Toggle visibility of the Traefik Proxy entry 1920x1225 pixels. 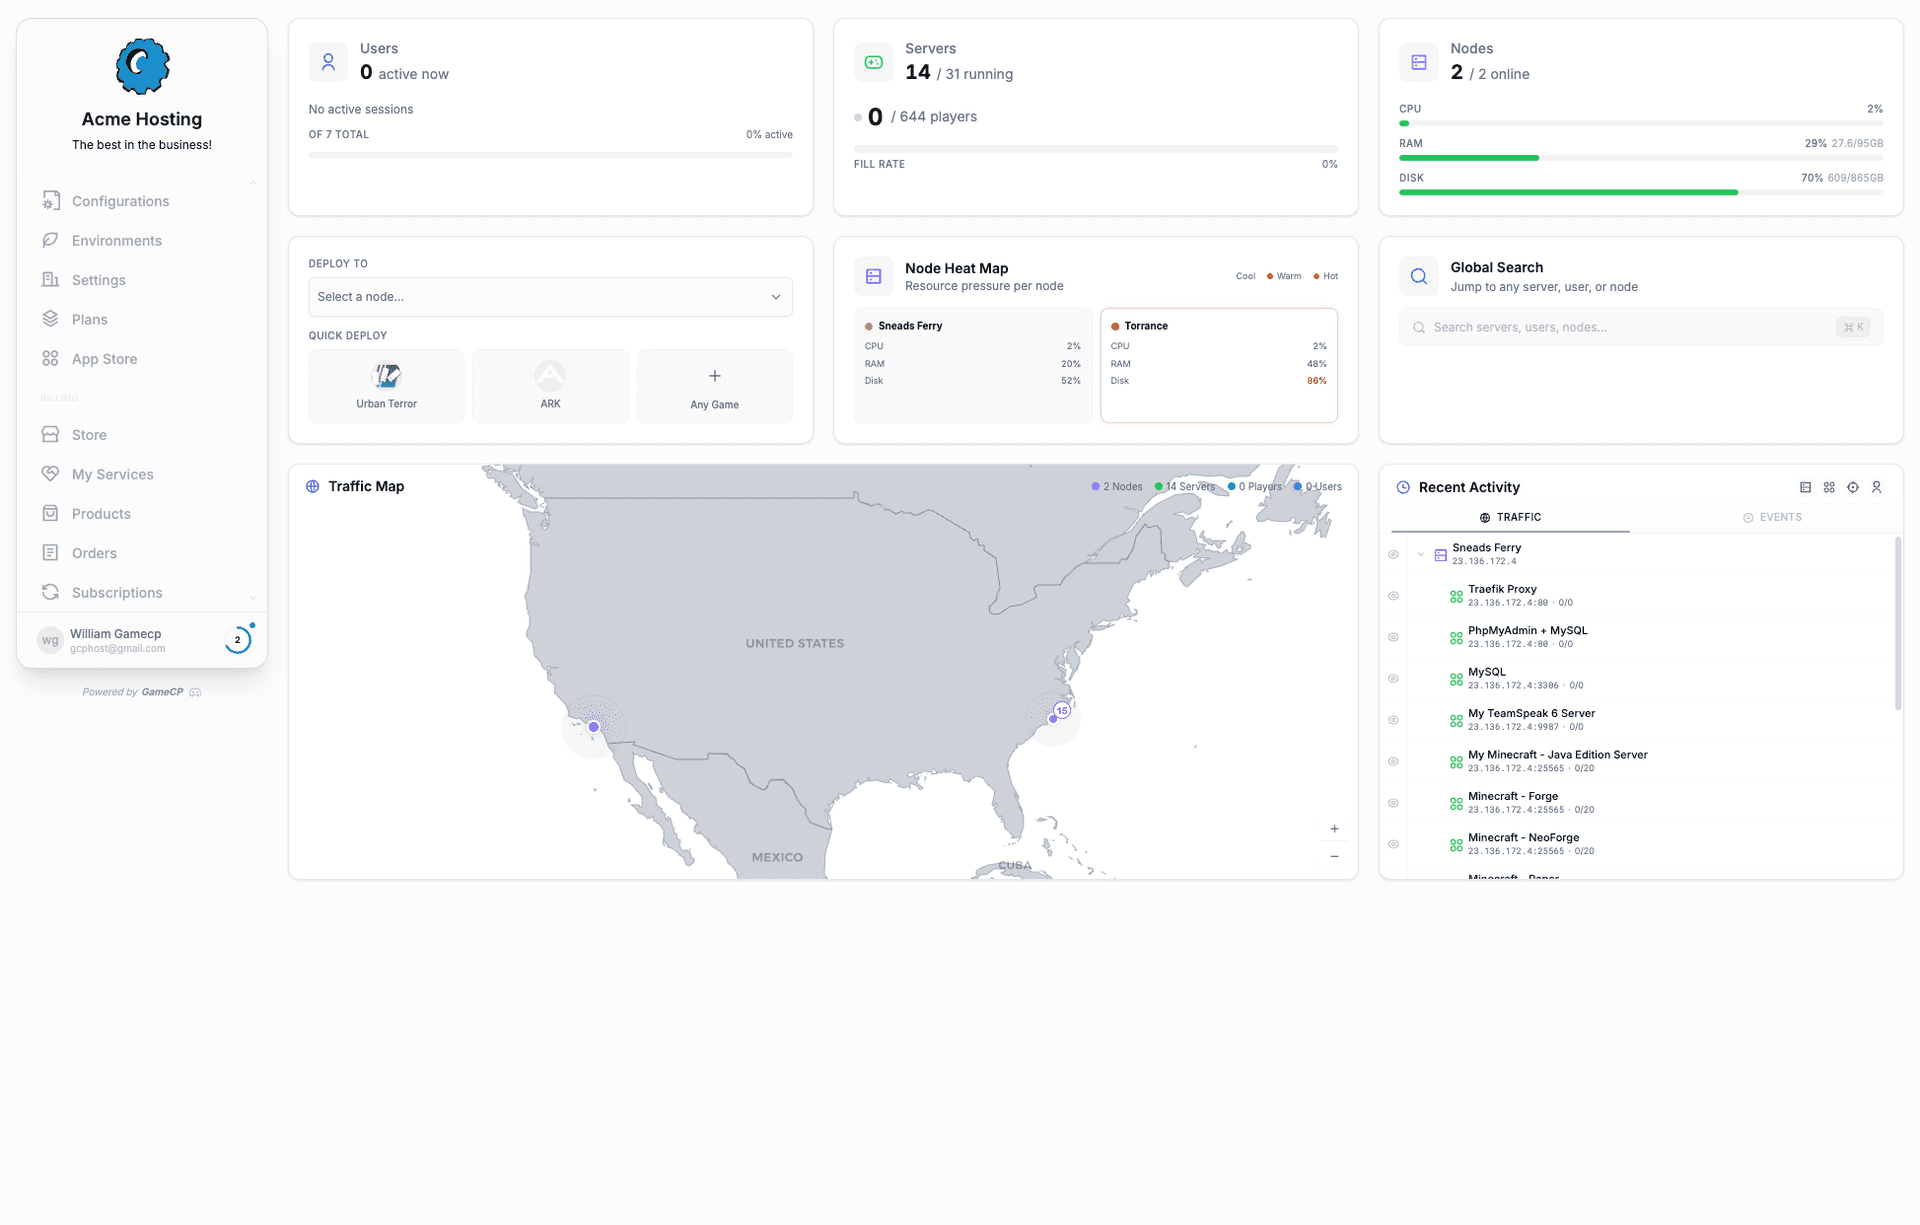point(1393,595)
